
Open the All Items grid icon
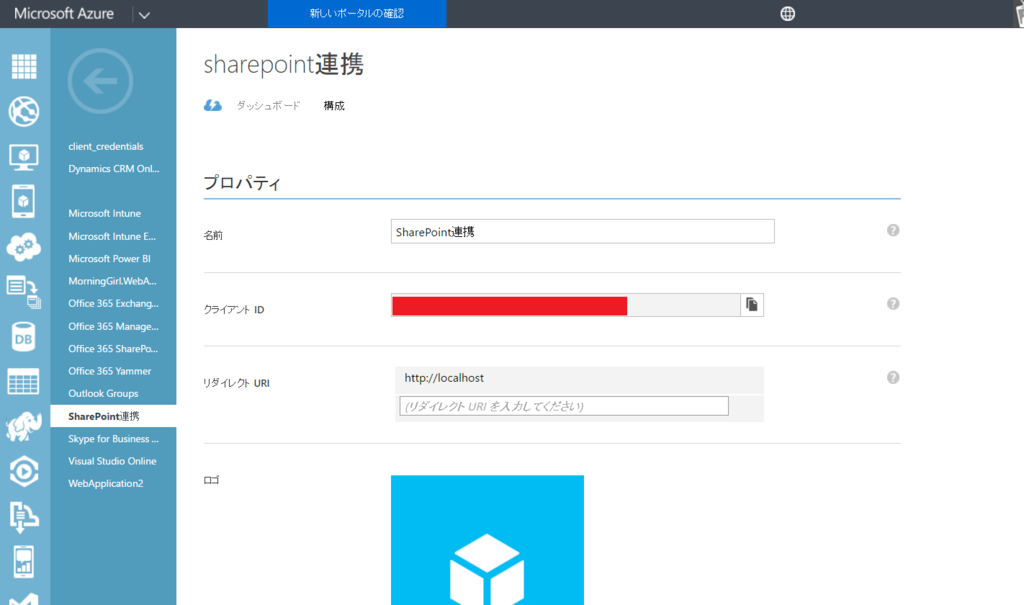click(24, 66)
